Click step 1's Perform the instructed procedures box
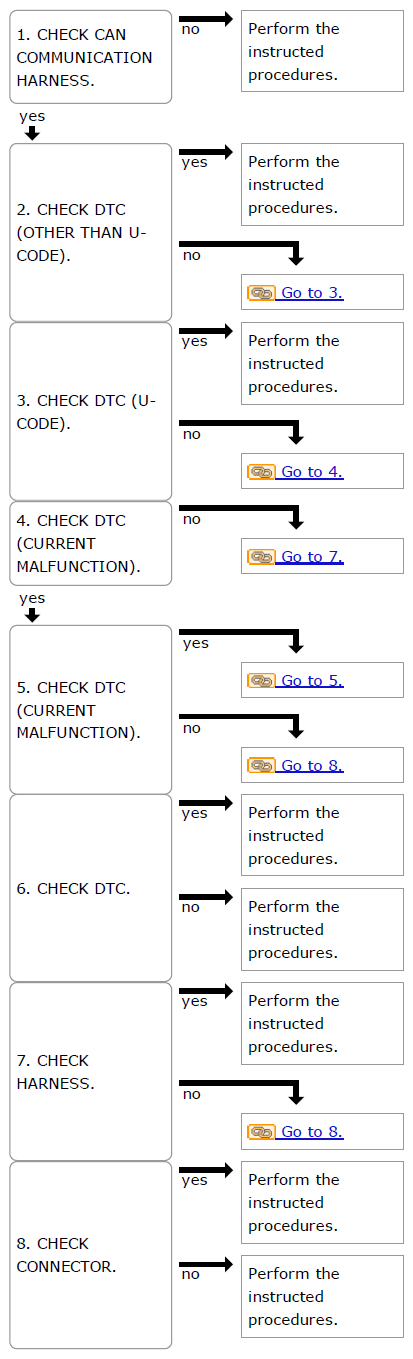Screen dimensions: 413x1359 pos(322,51)
